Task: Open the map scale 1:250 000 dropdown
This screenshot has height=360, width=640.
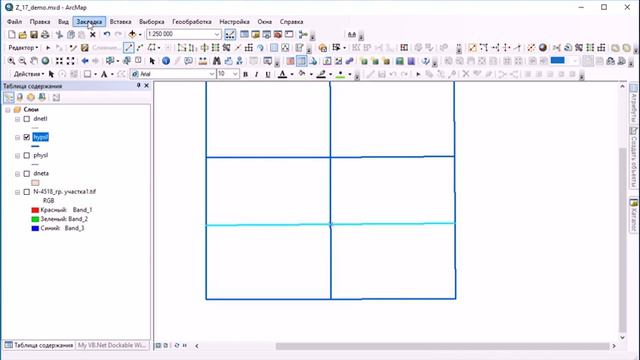Action: [x=217, y=34]
